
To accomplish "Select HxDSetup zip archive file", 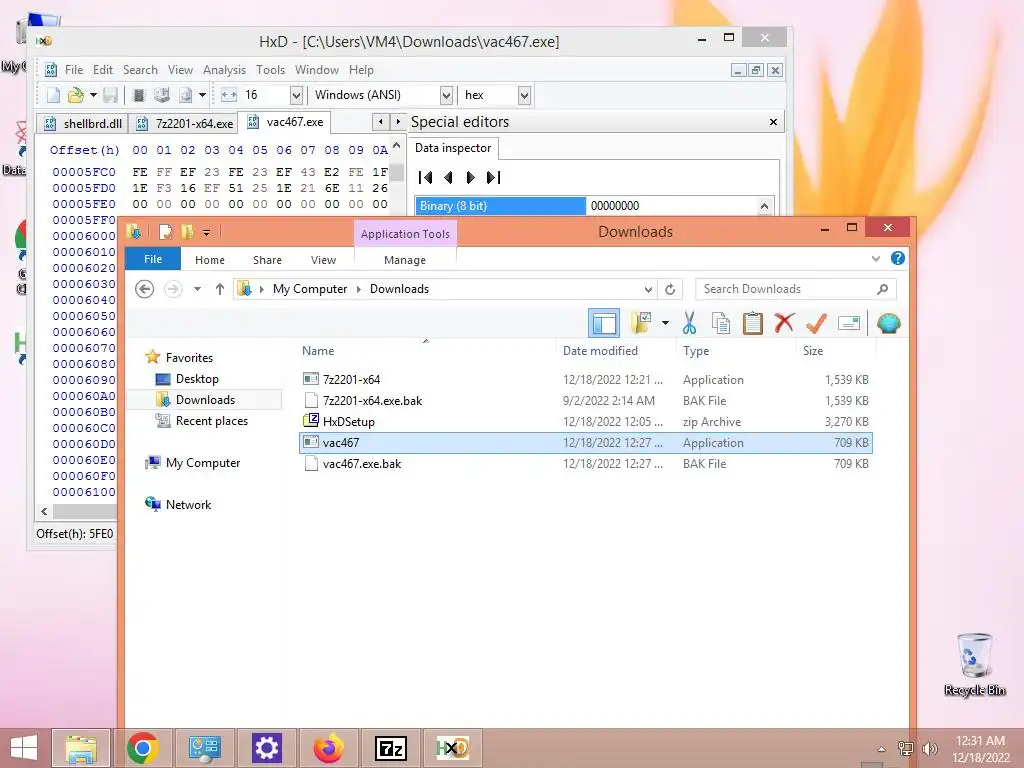I will coord(586,422).
